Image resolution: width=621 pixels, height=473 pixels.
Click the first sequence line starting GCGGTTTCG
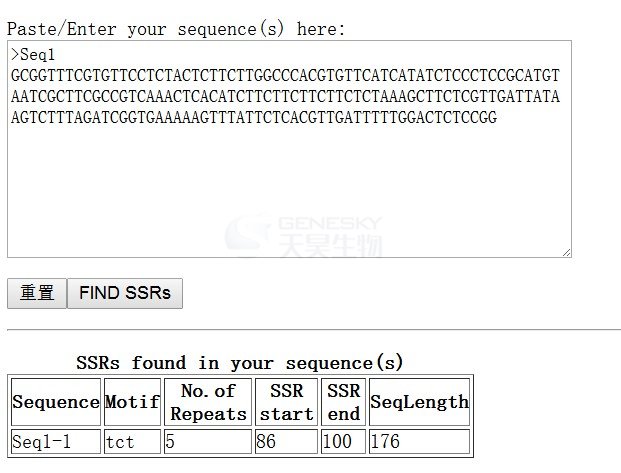(x=285, y=76)
